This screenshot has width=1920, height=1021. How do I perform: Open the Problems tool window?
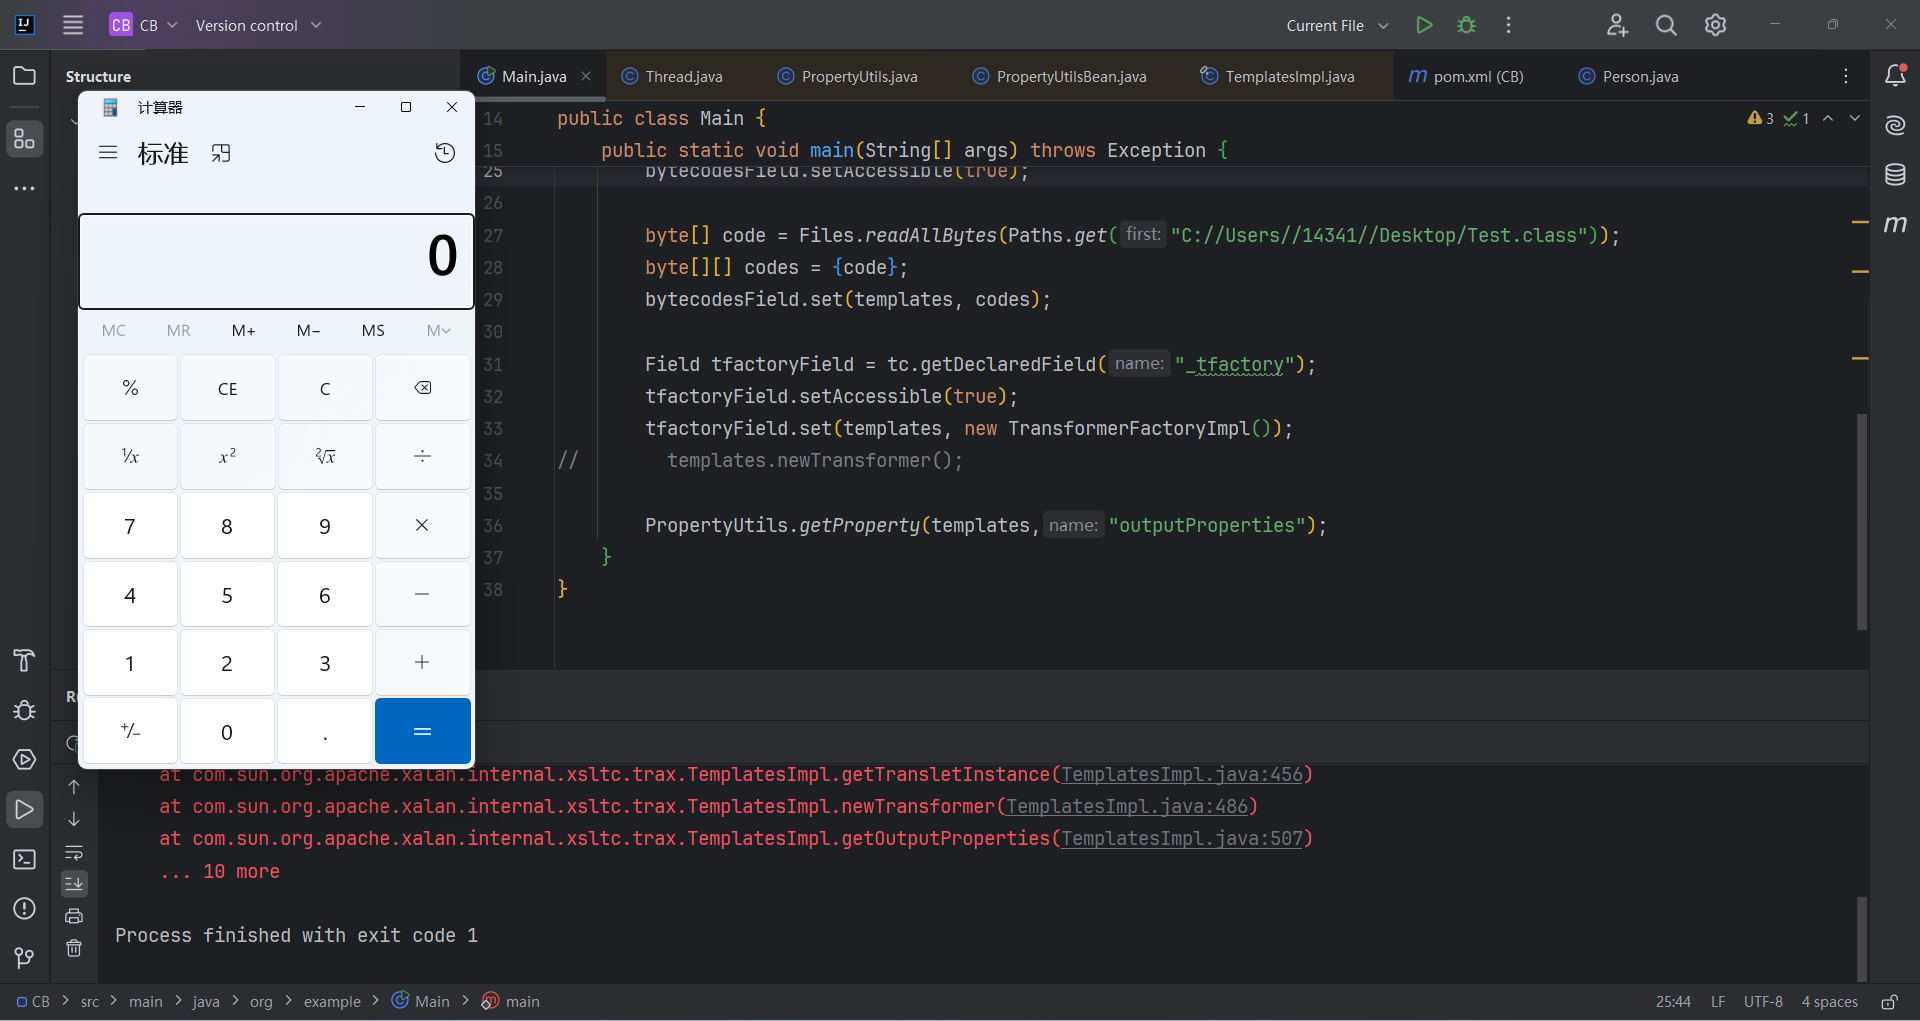(x=24, y=908)
